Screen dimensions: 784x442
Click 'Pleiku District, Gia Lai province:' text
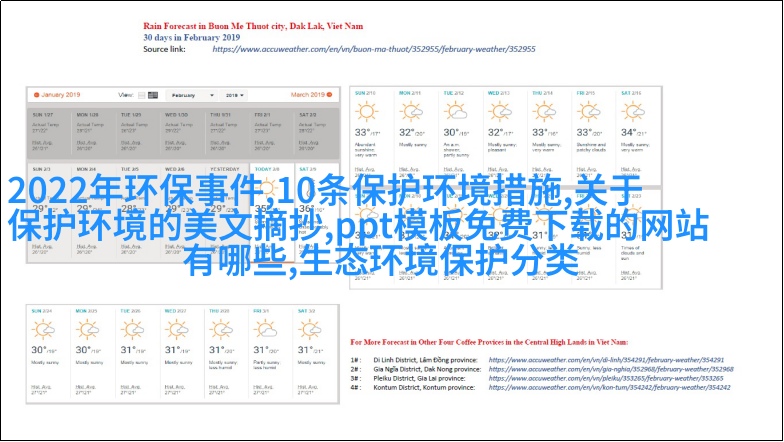(419, 378)
